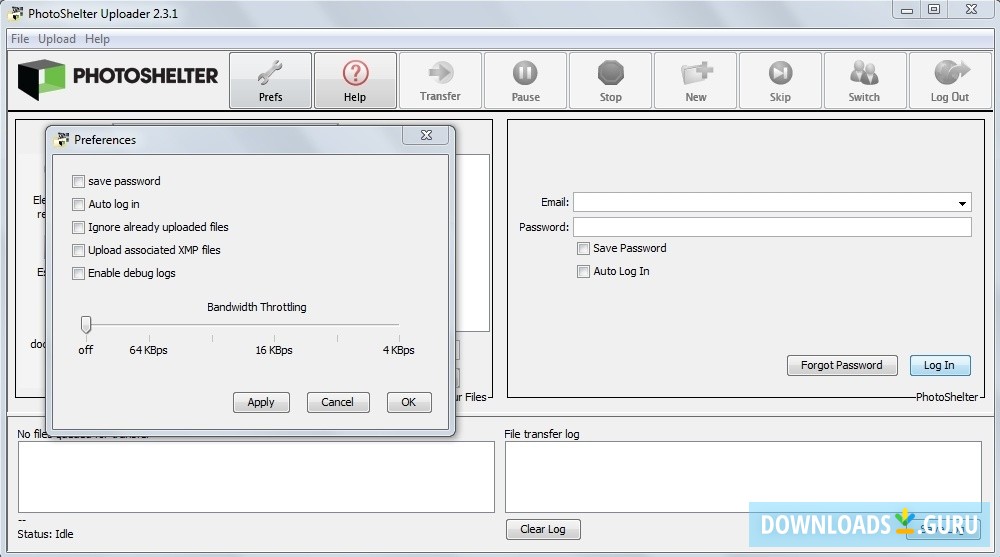This screenshot has width=1000, height=557.
Task: Click the Status: Idle text
Action: tap(45, 534)
